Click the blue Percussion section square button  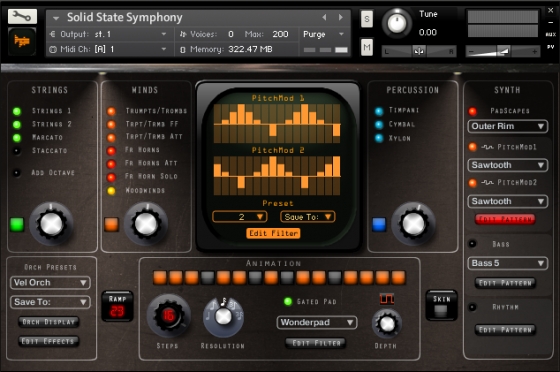coord(379,225)
